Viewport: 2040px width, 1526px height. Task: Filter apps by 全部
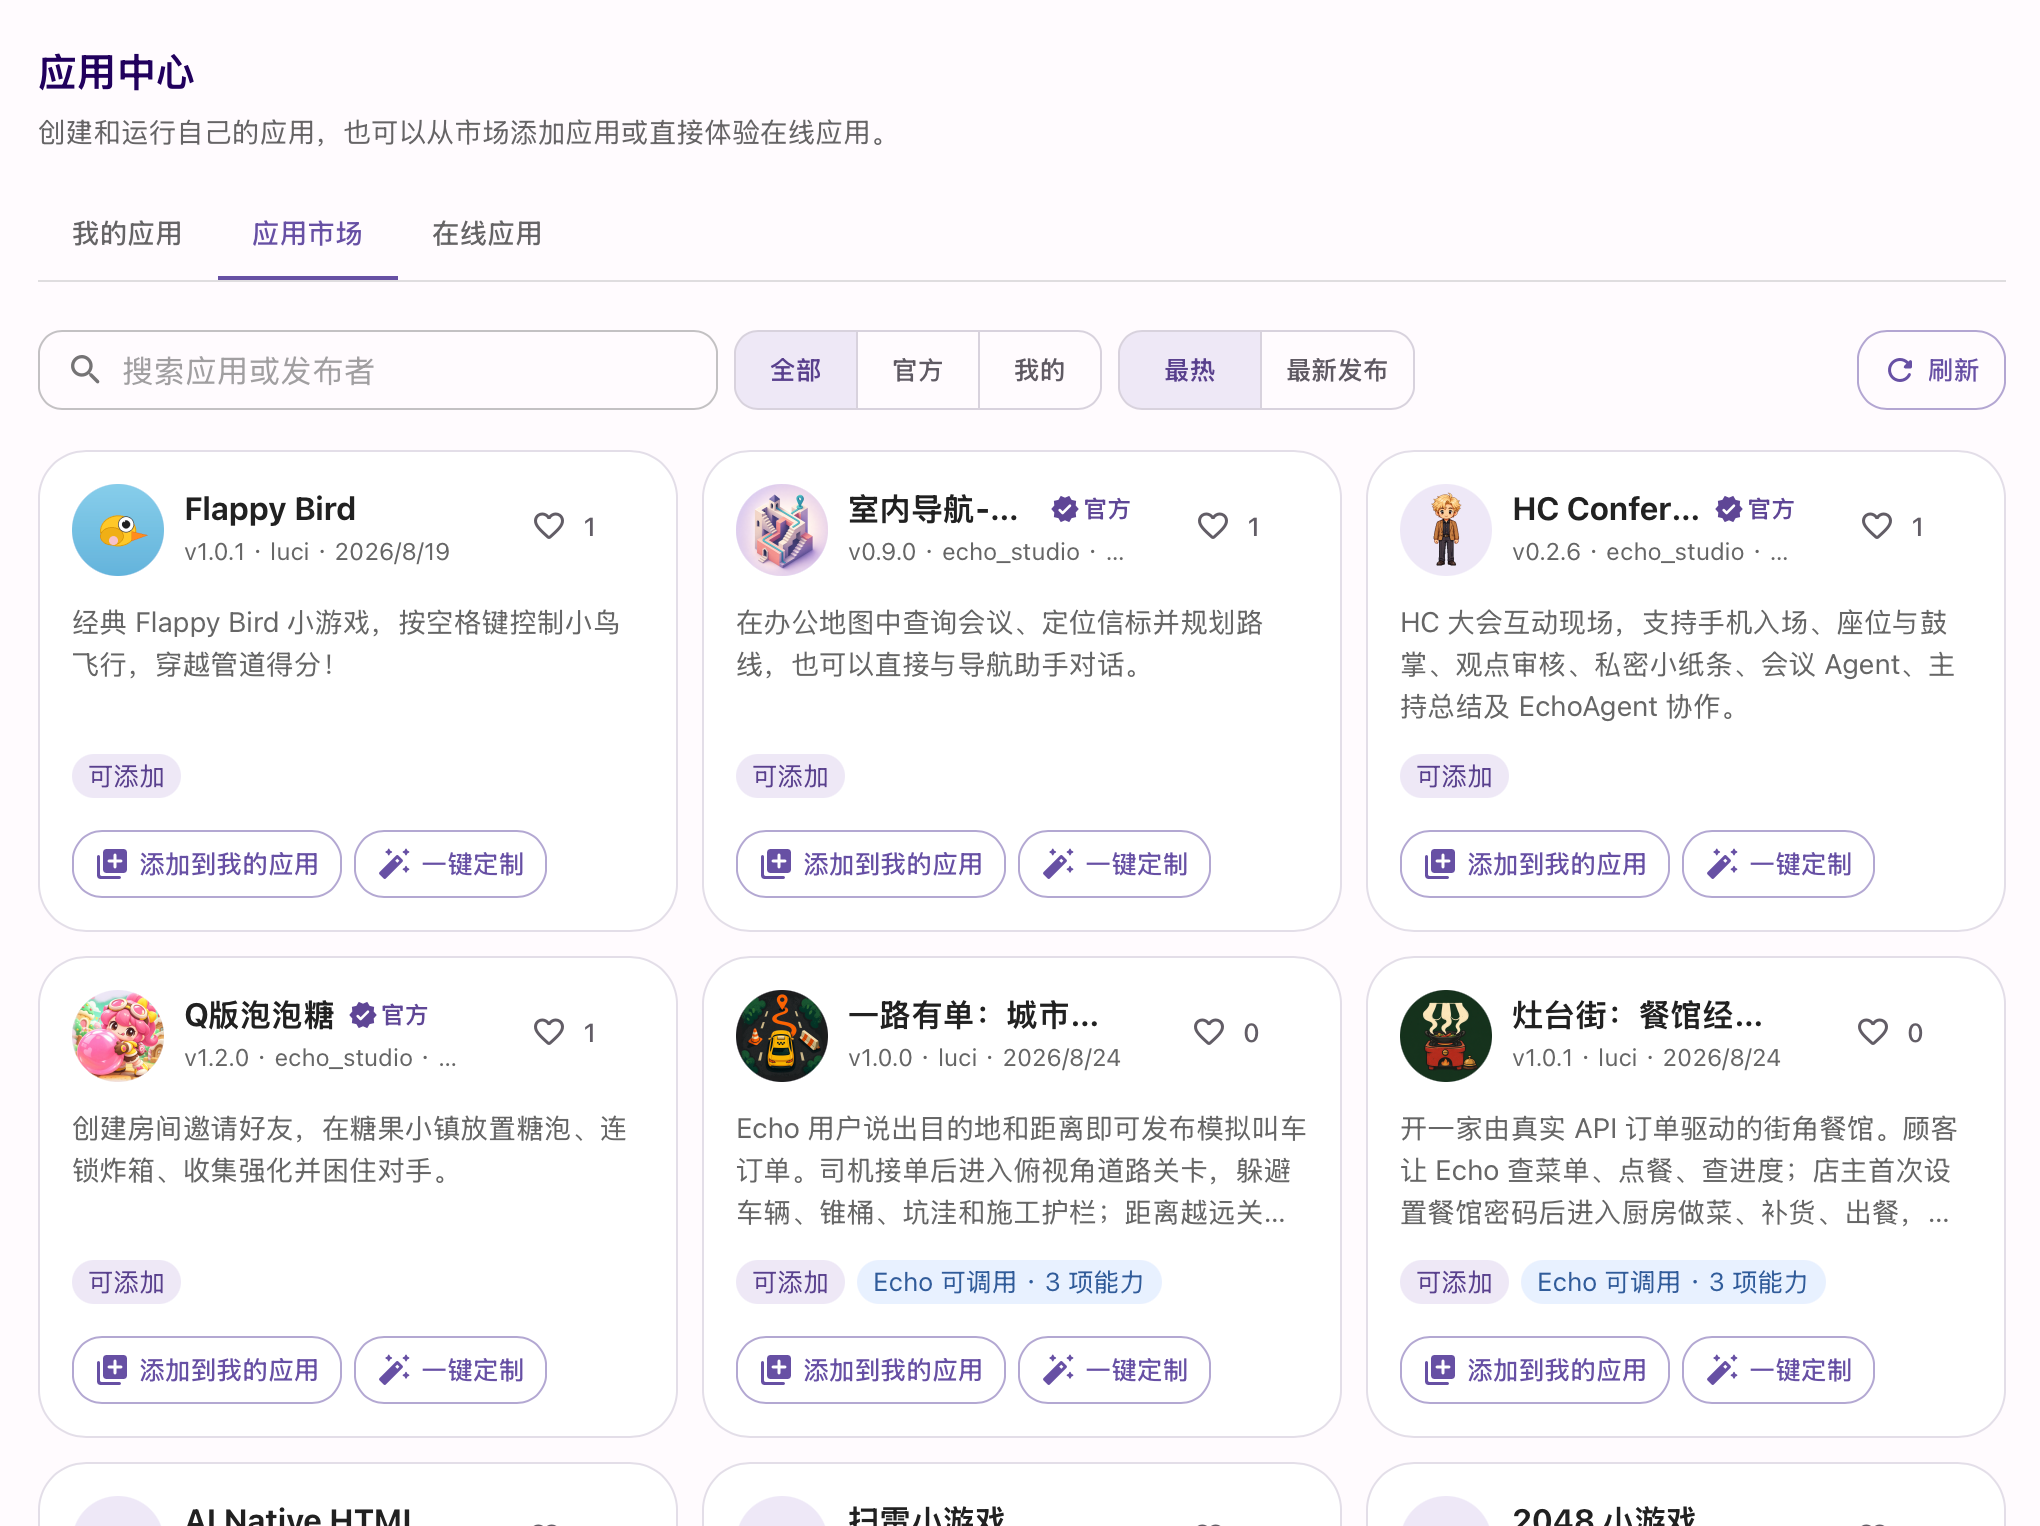796,370
